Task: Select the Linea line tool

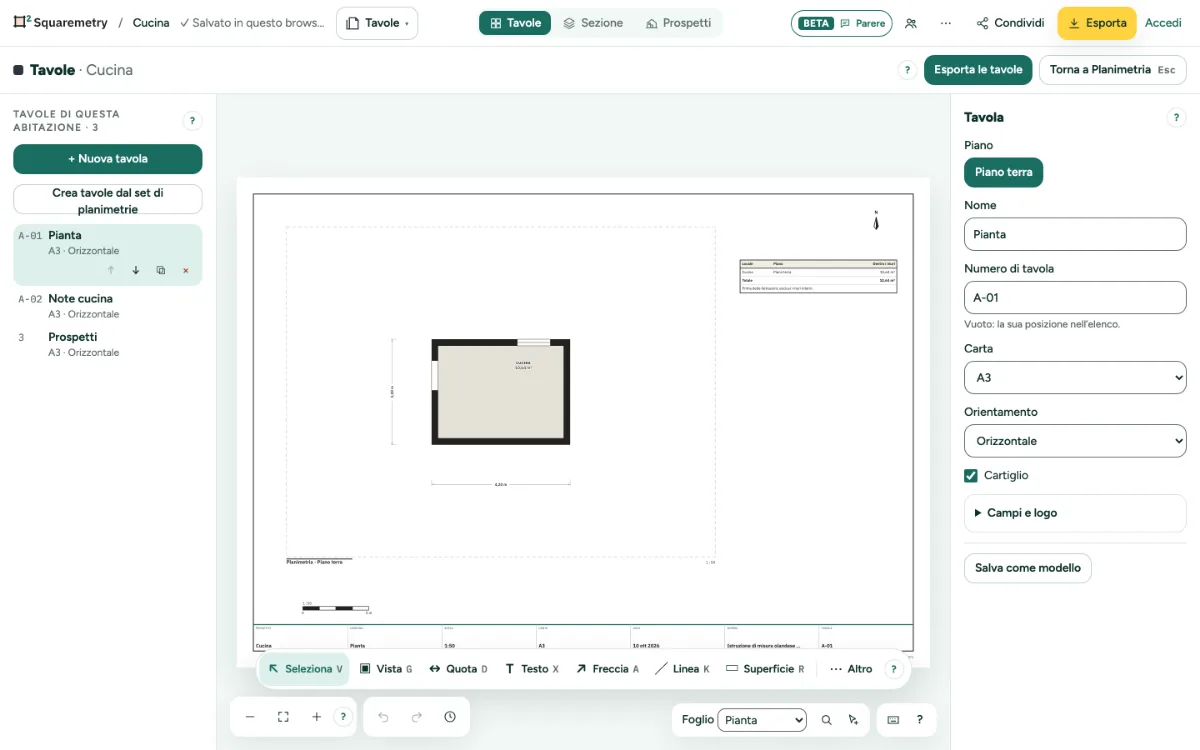Action: 682,669
